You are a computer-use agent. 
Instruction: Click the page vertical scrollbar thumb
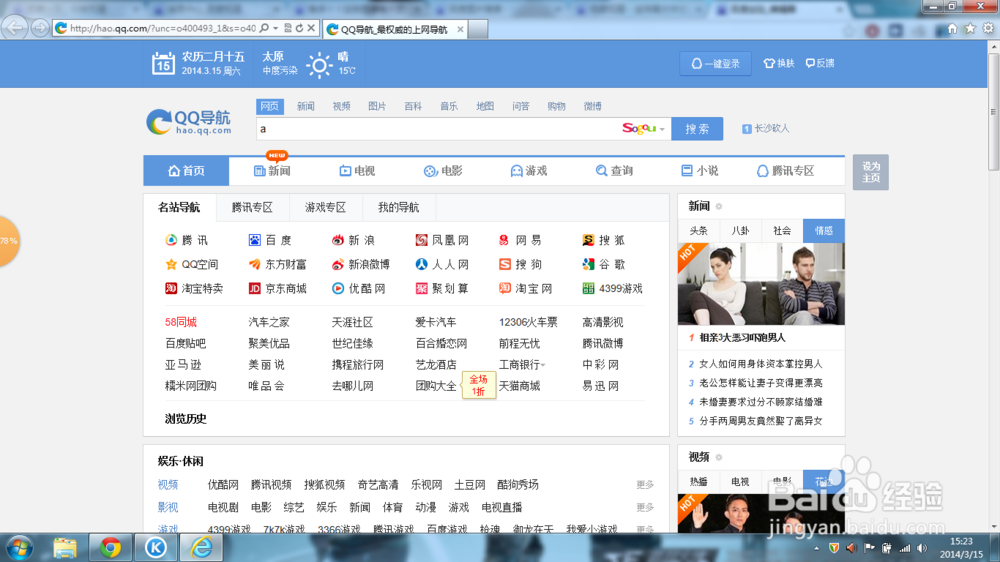[x=994, y=112]
